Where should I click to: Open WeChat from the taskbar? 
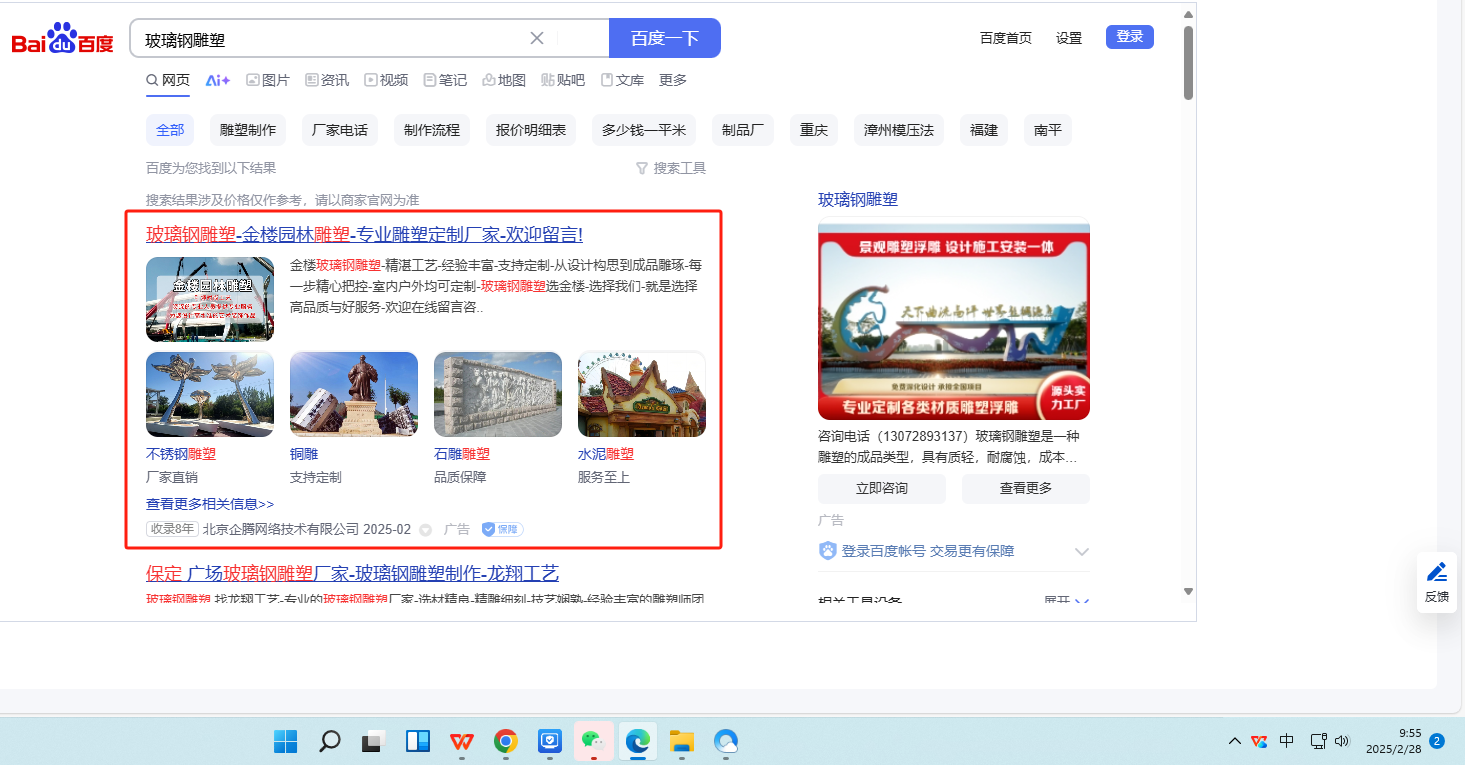(x=594, y=741)
